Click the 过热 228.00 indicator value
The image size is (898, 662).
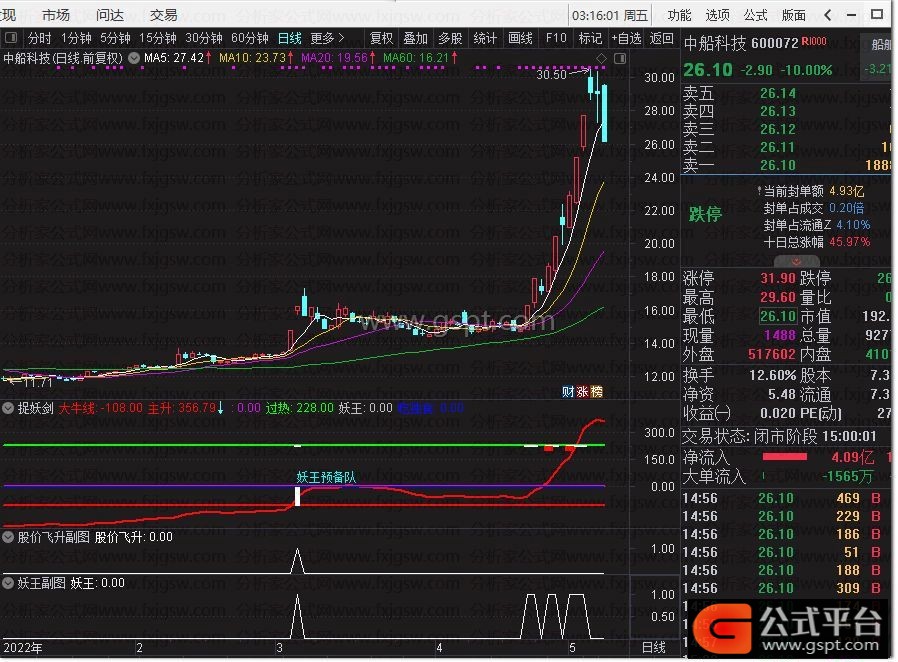click(300, 408)
